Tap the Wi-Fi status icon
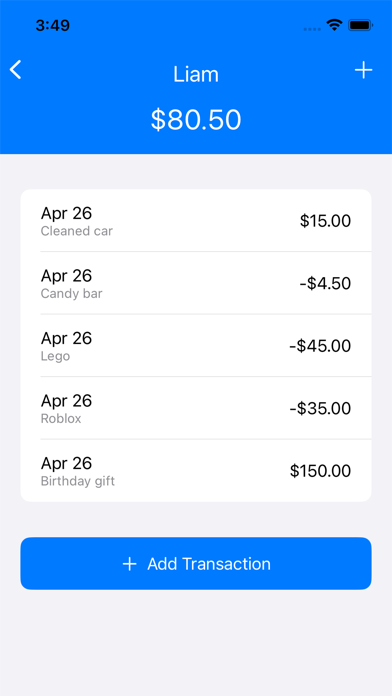Screen dimensions: 392x696 334,25
